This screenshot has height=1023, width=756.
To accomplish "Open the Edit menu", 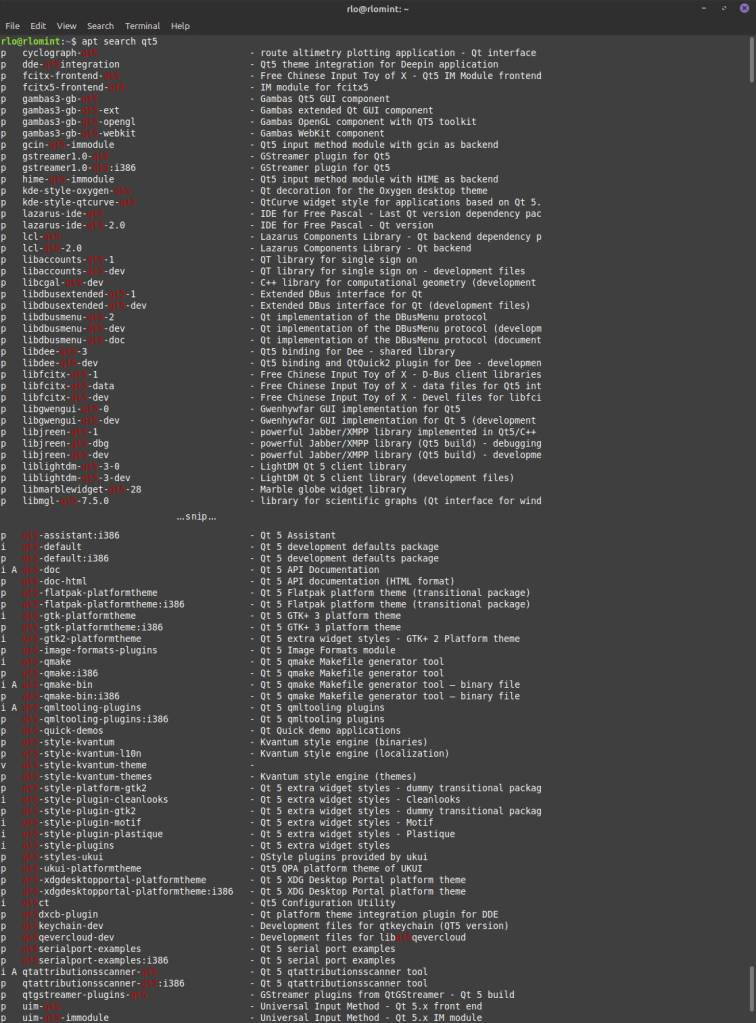I will tap(38, 25).
